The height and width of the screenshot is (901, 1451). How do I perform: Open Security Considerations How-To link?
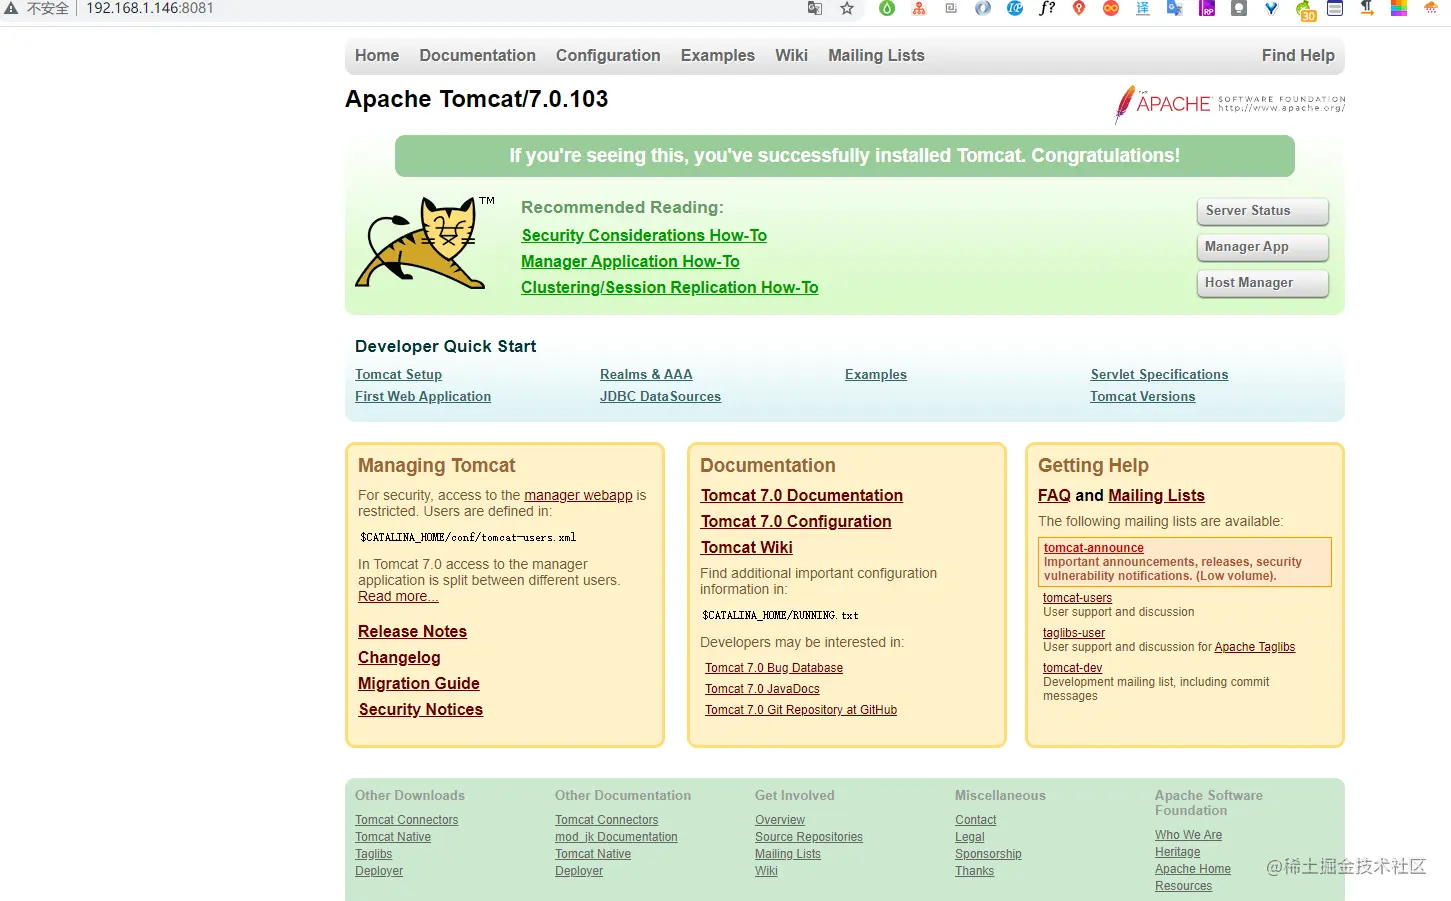[x=644, y=235]
